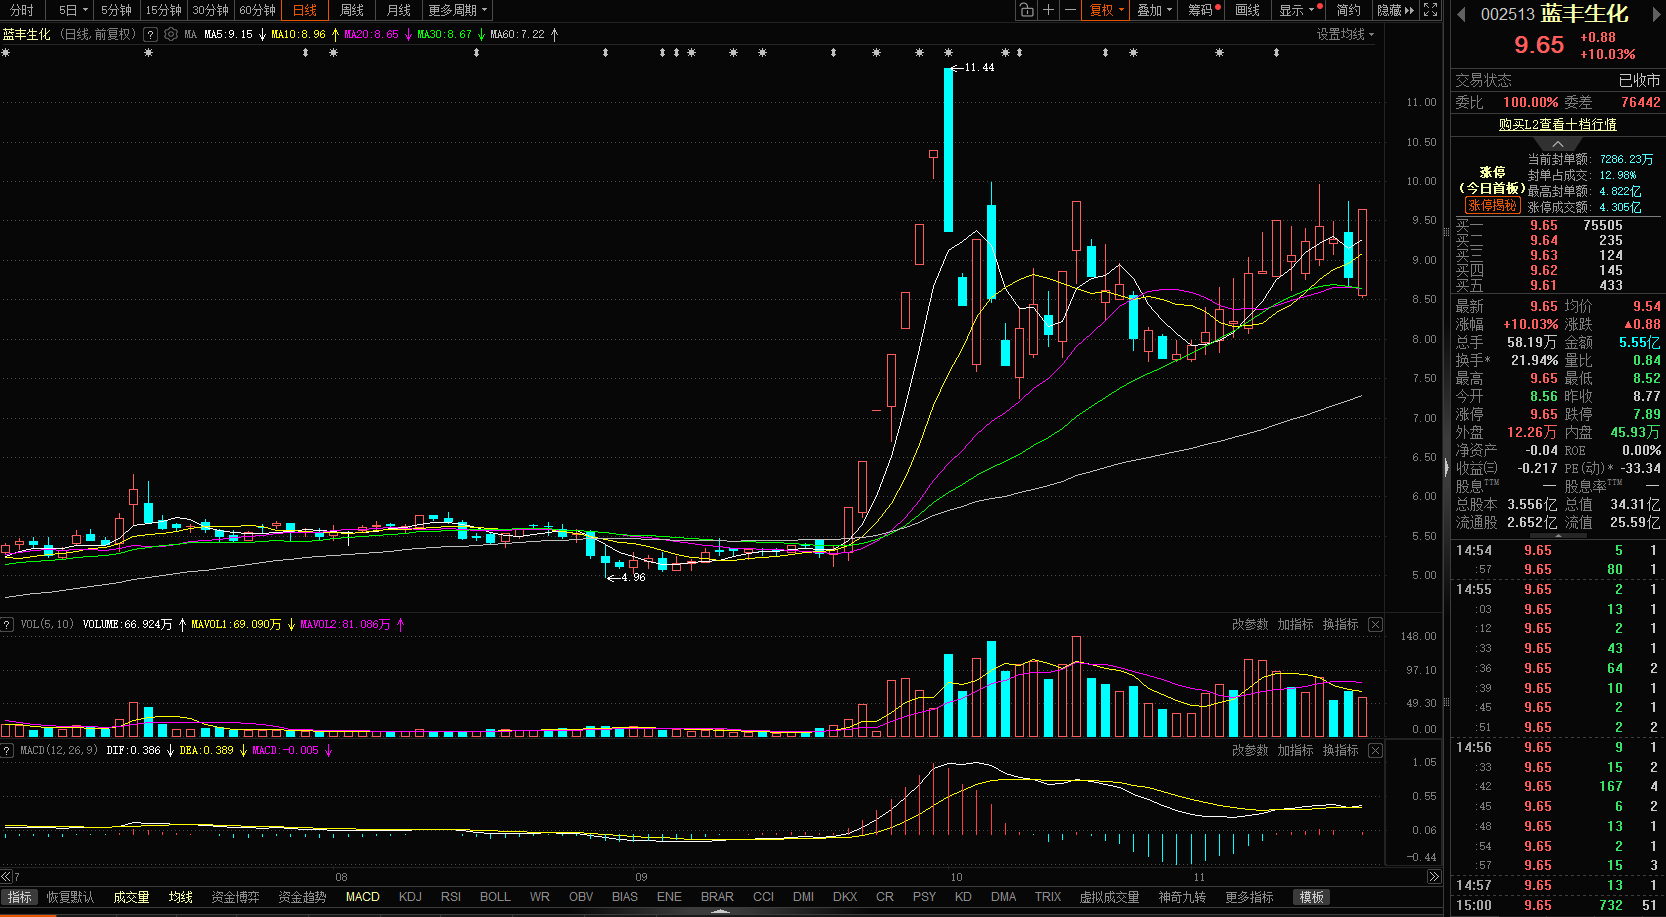Close the VOL indicator panel
This screenshot has width=1666, height=917.
click(1375, 624)
